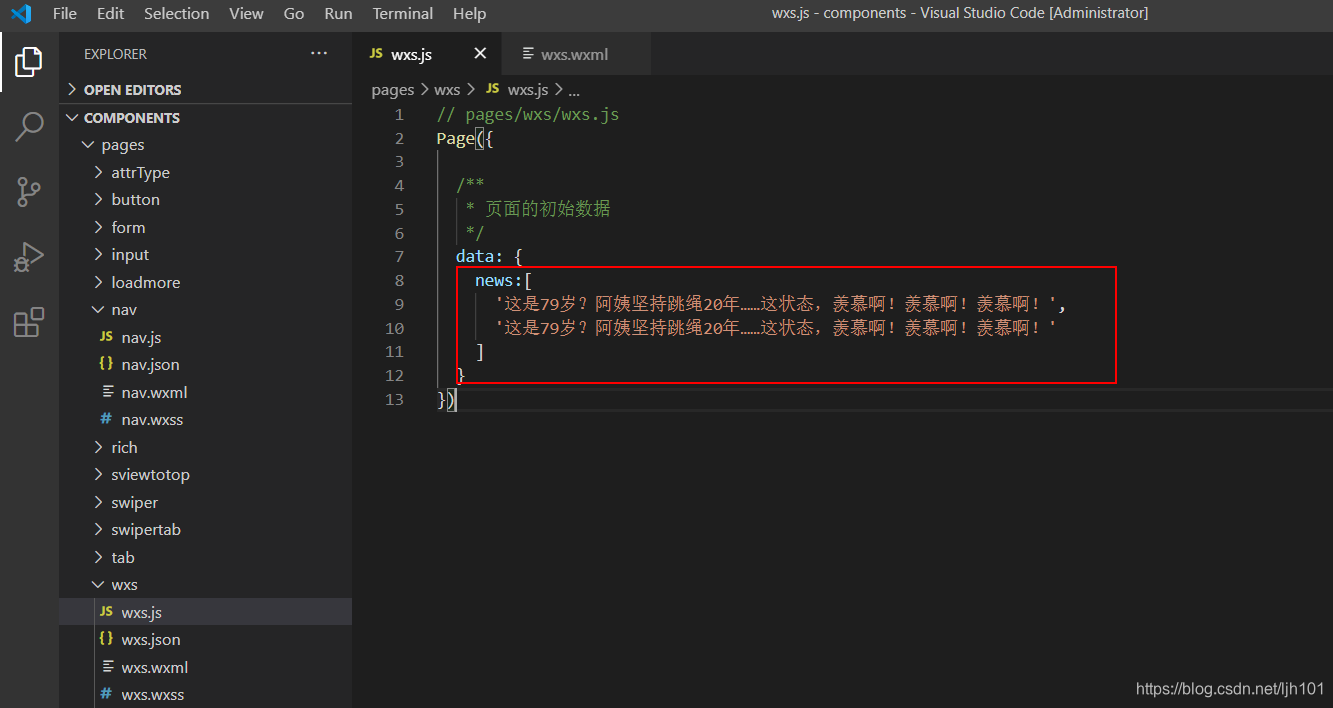Click the wxs folder breadcrumb segment
This screenshot has height=708, width=1333.
447,90
